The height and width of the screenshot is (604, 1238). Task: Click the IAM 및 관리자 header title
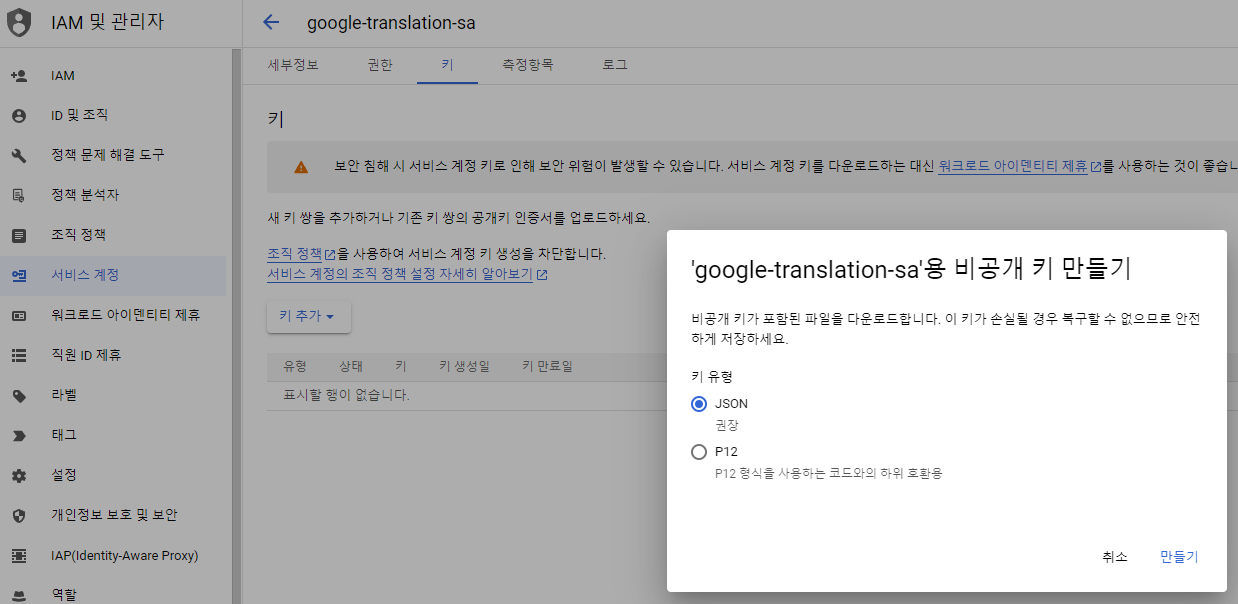(107, 22)
